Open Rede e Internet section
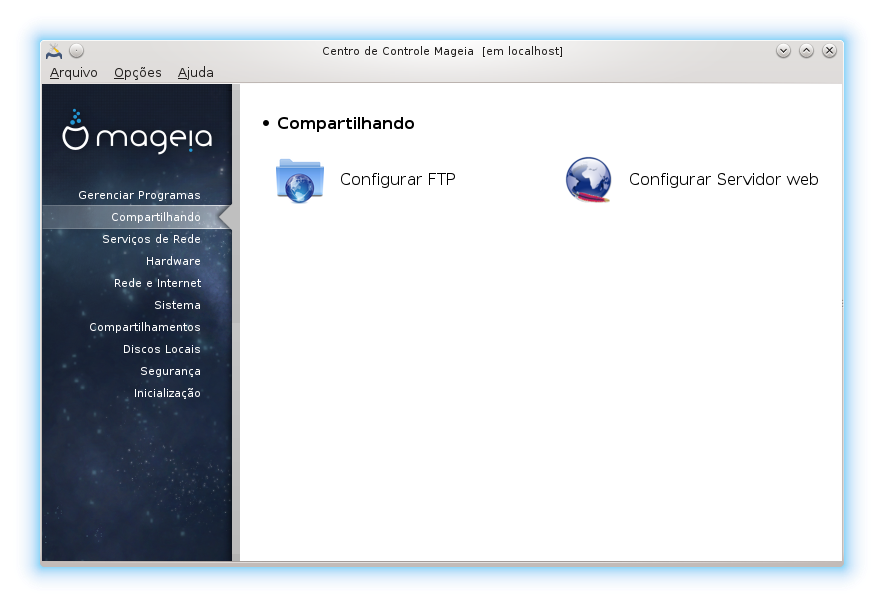The image size is (884, 607). point(157,283)
